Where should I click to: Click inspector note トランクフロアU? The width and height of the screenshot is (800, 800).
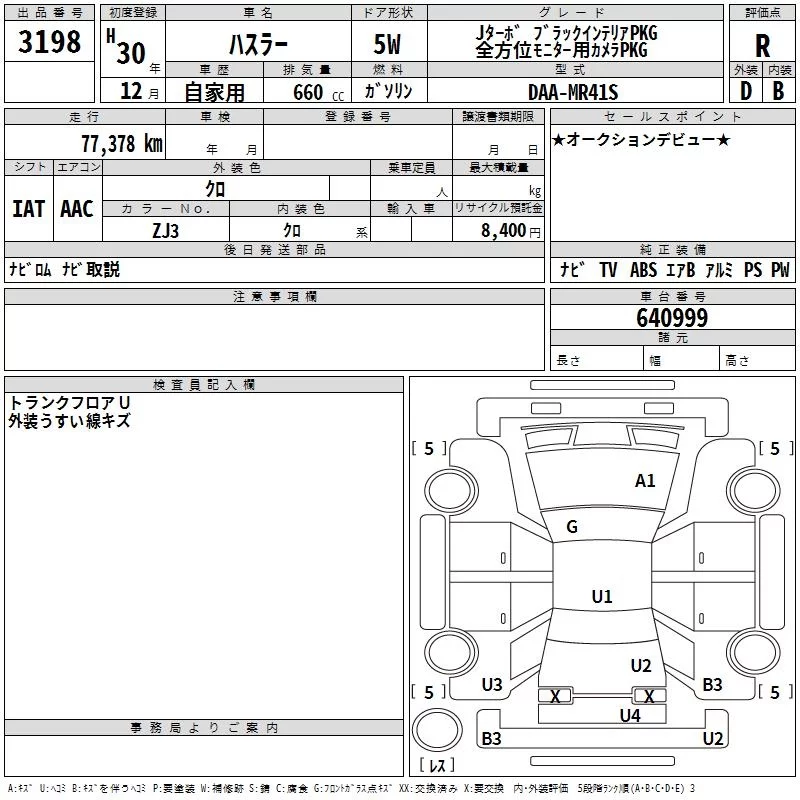tap(69, 403)
